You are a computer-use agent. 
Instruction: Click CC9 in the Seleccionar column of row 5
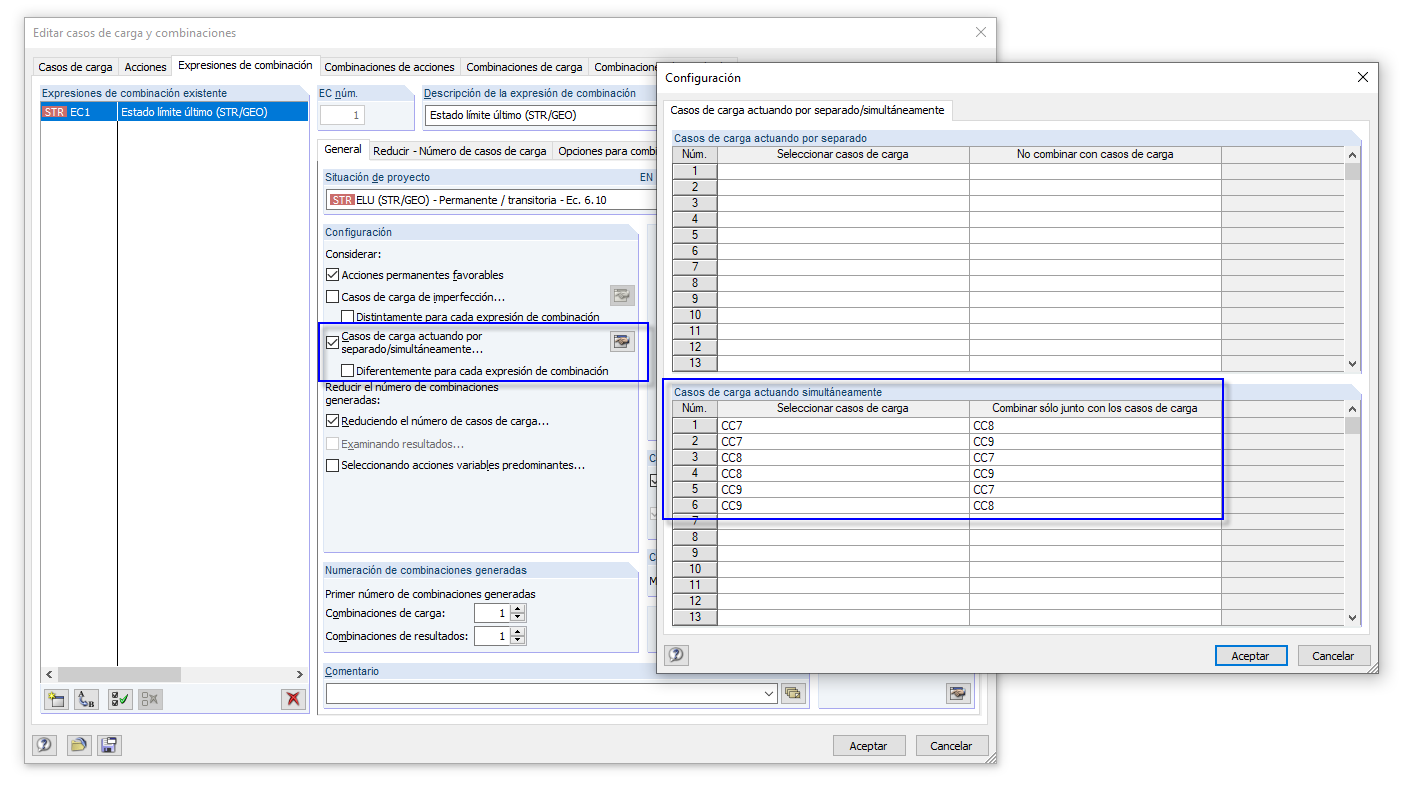(843, 490)
